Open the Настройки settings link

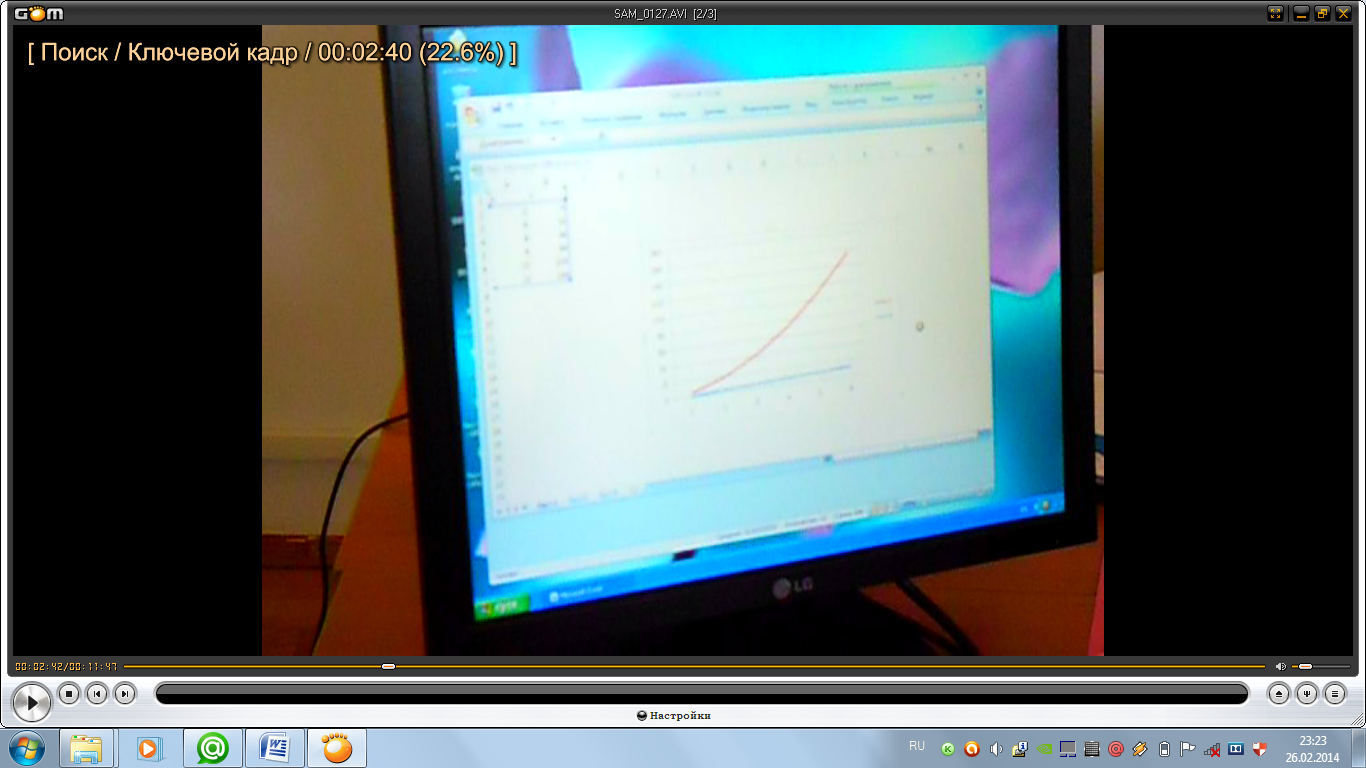pyautogui.click(x=674, y=715)
